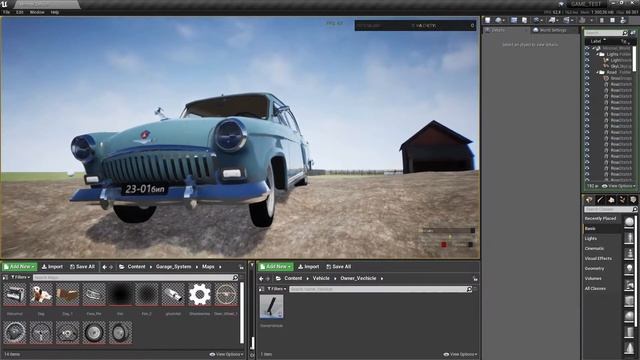Click the Eject from player icon
This screenshot has height=360, width=640.
pos(623,20)
